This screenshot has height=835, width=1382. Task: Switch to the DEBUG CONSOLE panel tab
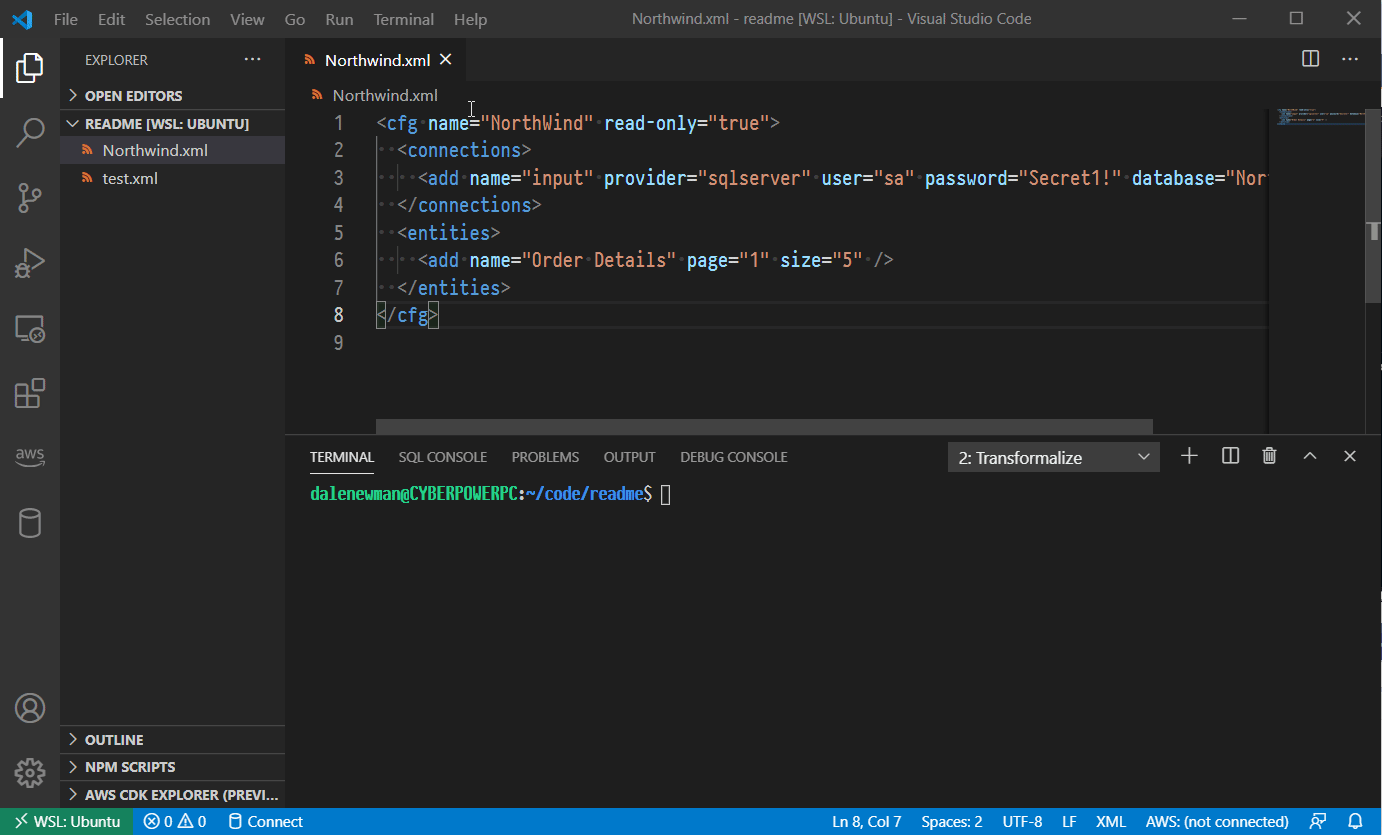[x=733, y=457]
